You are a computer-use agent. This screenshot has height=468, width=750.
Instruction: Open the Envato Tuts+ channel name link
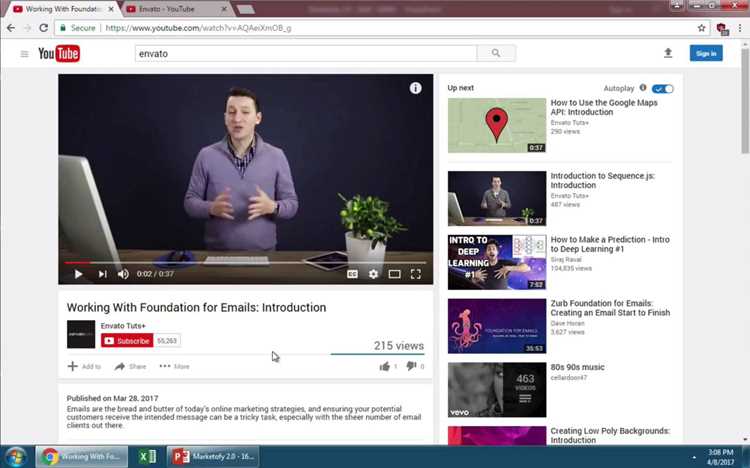123,325
